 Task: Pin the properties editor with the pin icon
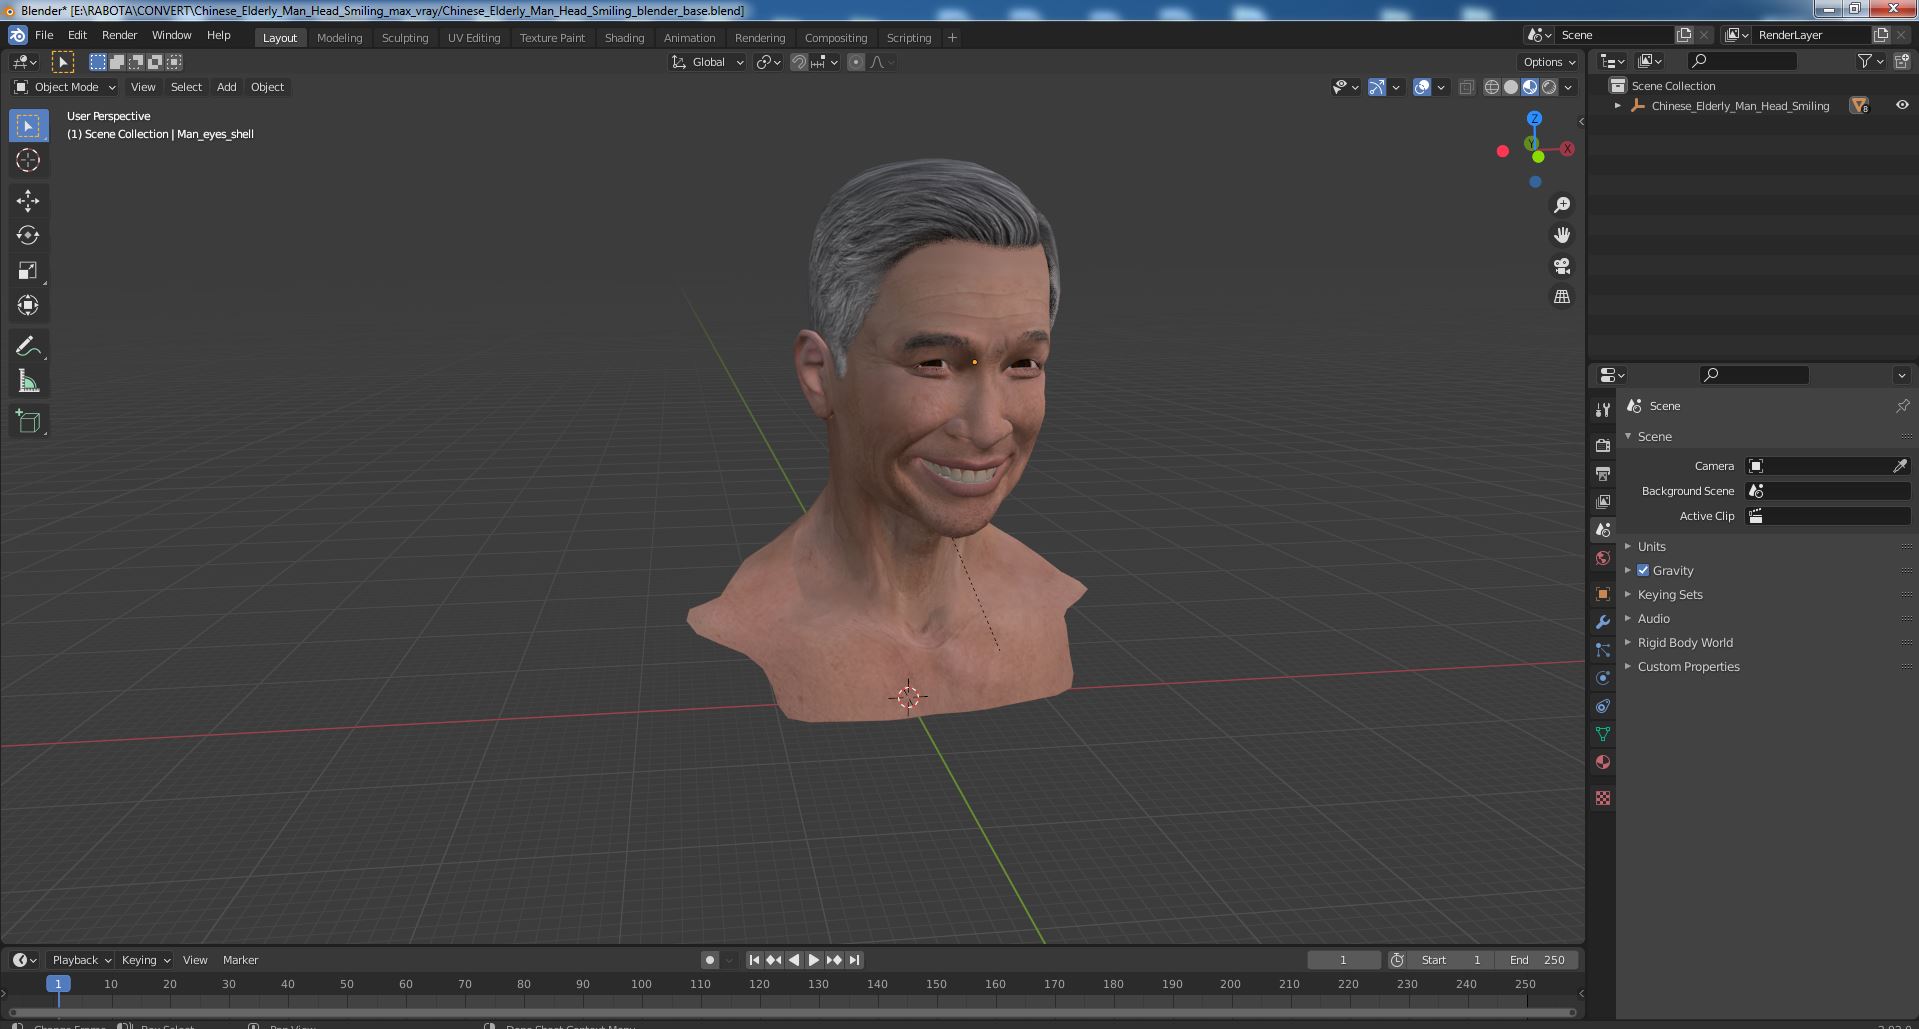click(x=1902, y=406)
